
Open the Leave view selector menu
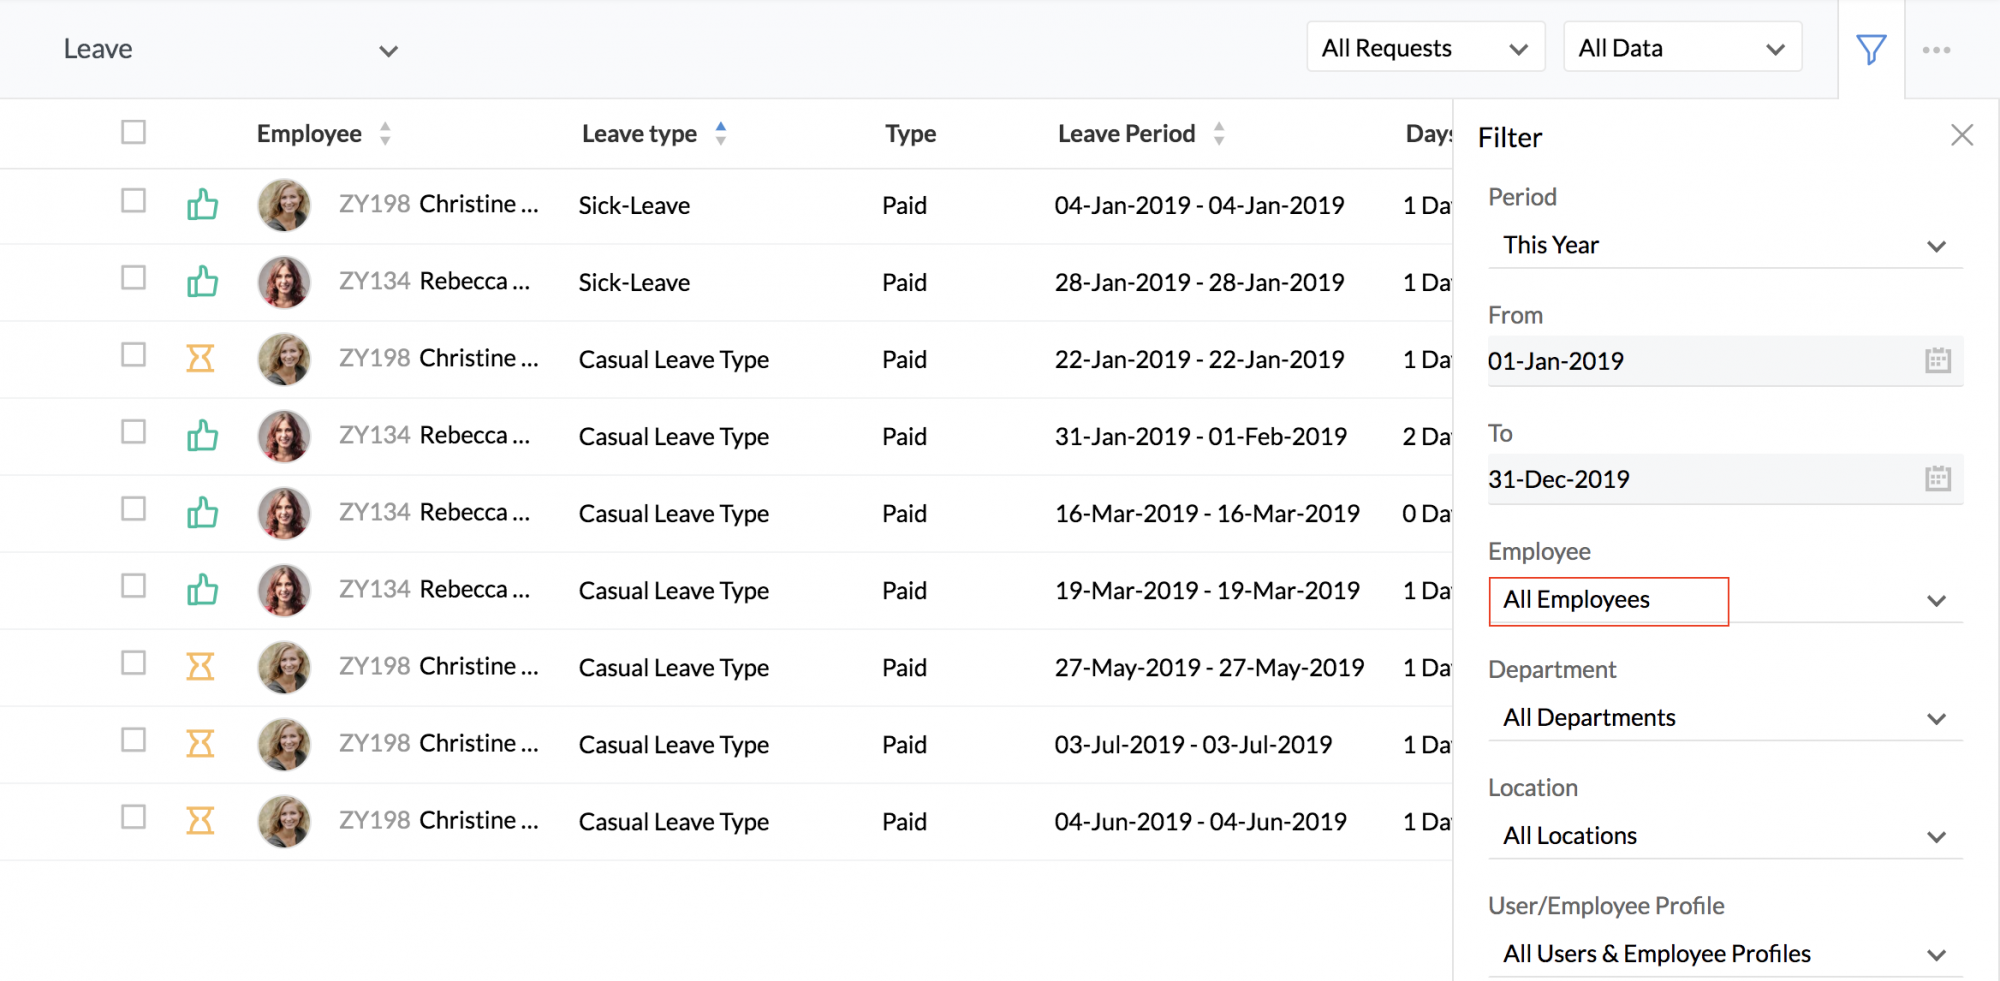tap(230, 49)
